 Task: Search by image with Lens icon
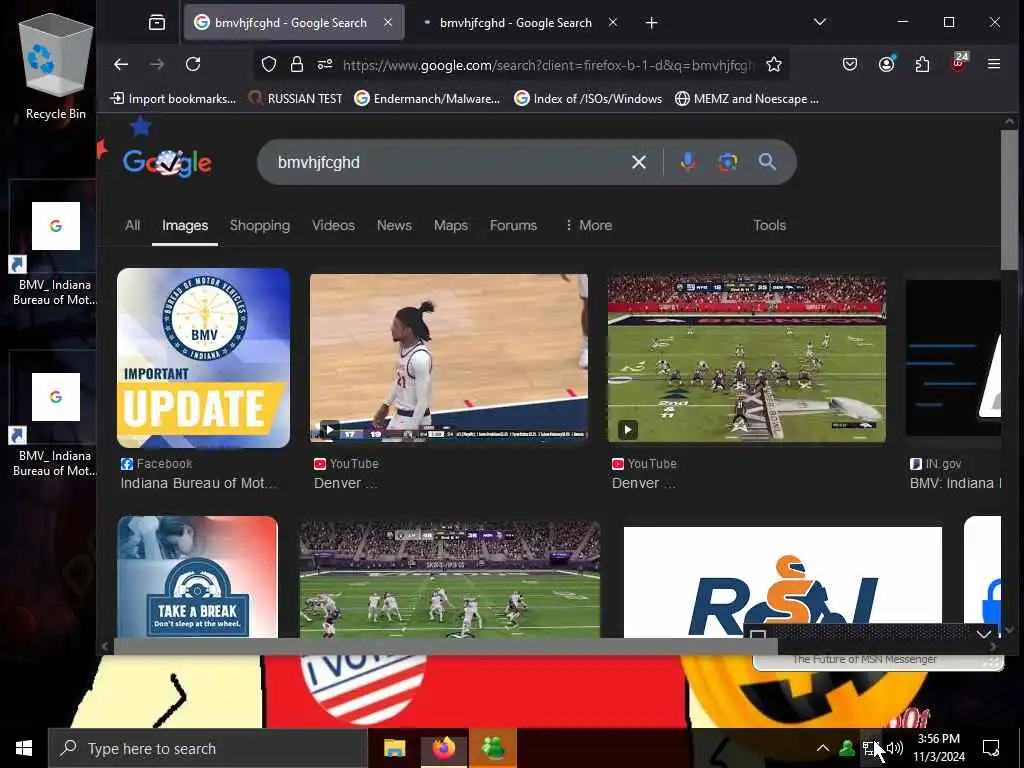[728, 162]
